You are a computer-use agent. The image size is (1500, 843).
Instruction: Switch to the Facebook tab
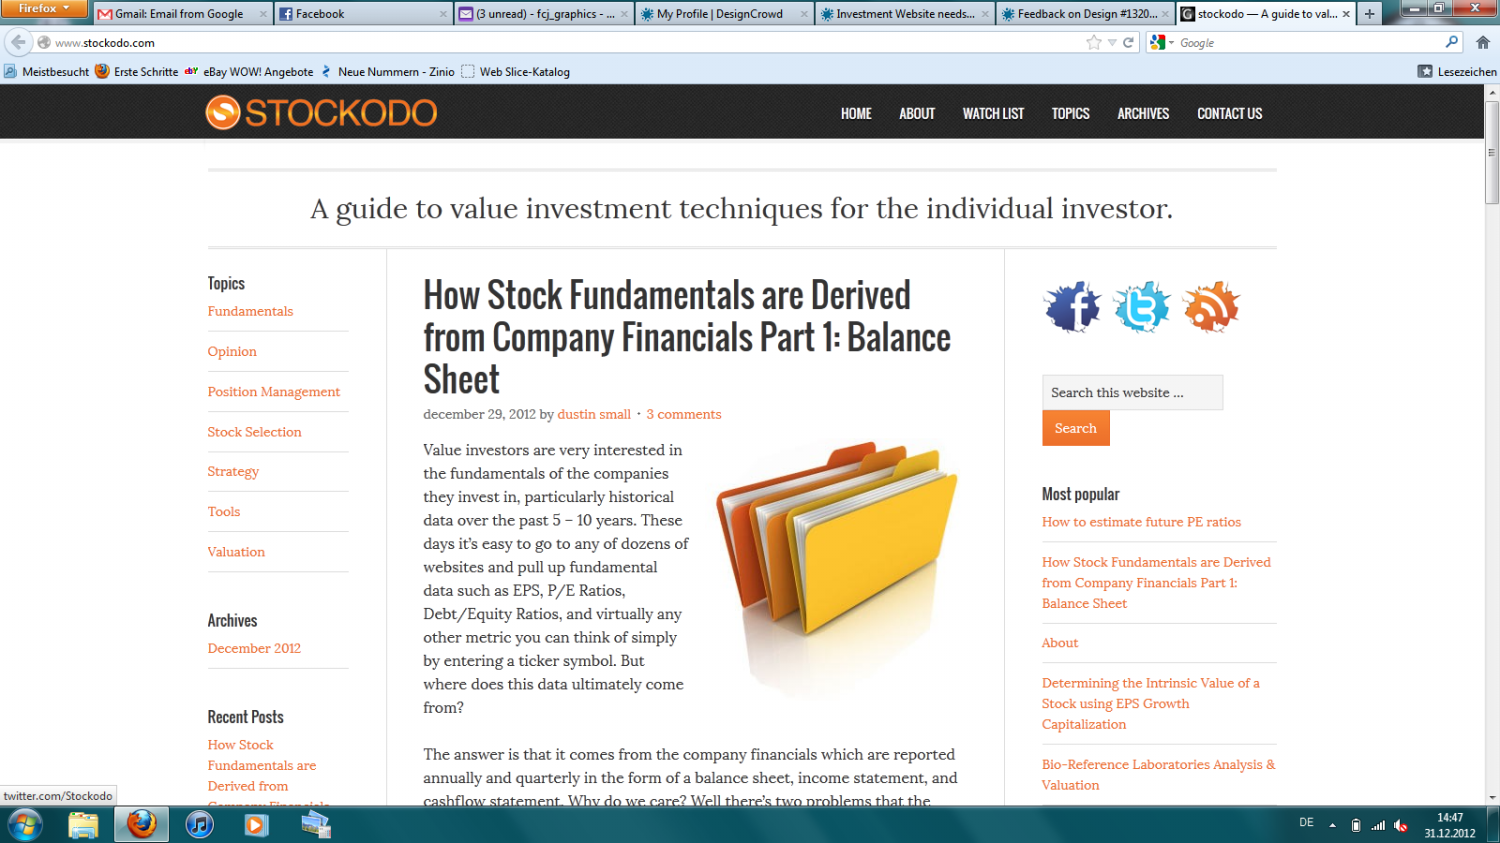pyautogui.click(x=363, y=14)
